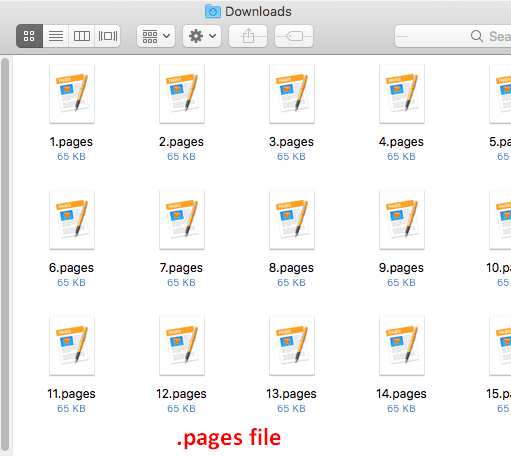This screenshot has width=511, height=456.
Task: Select the 11.pages file icon
Action: tap(72, 346)
